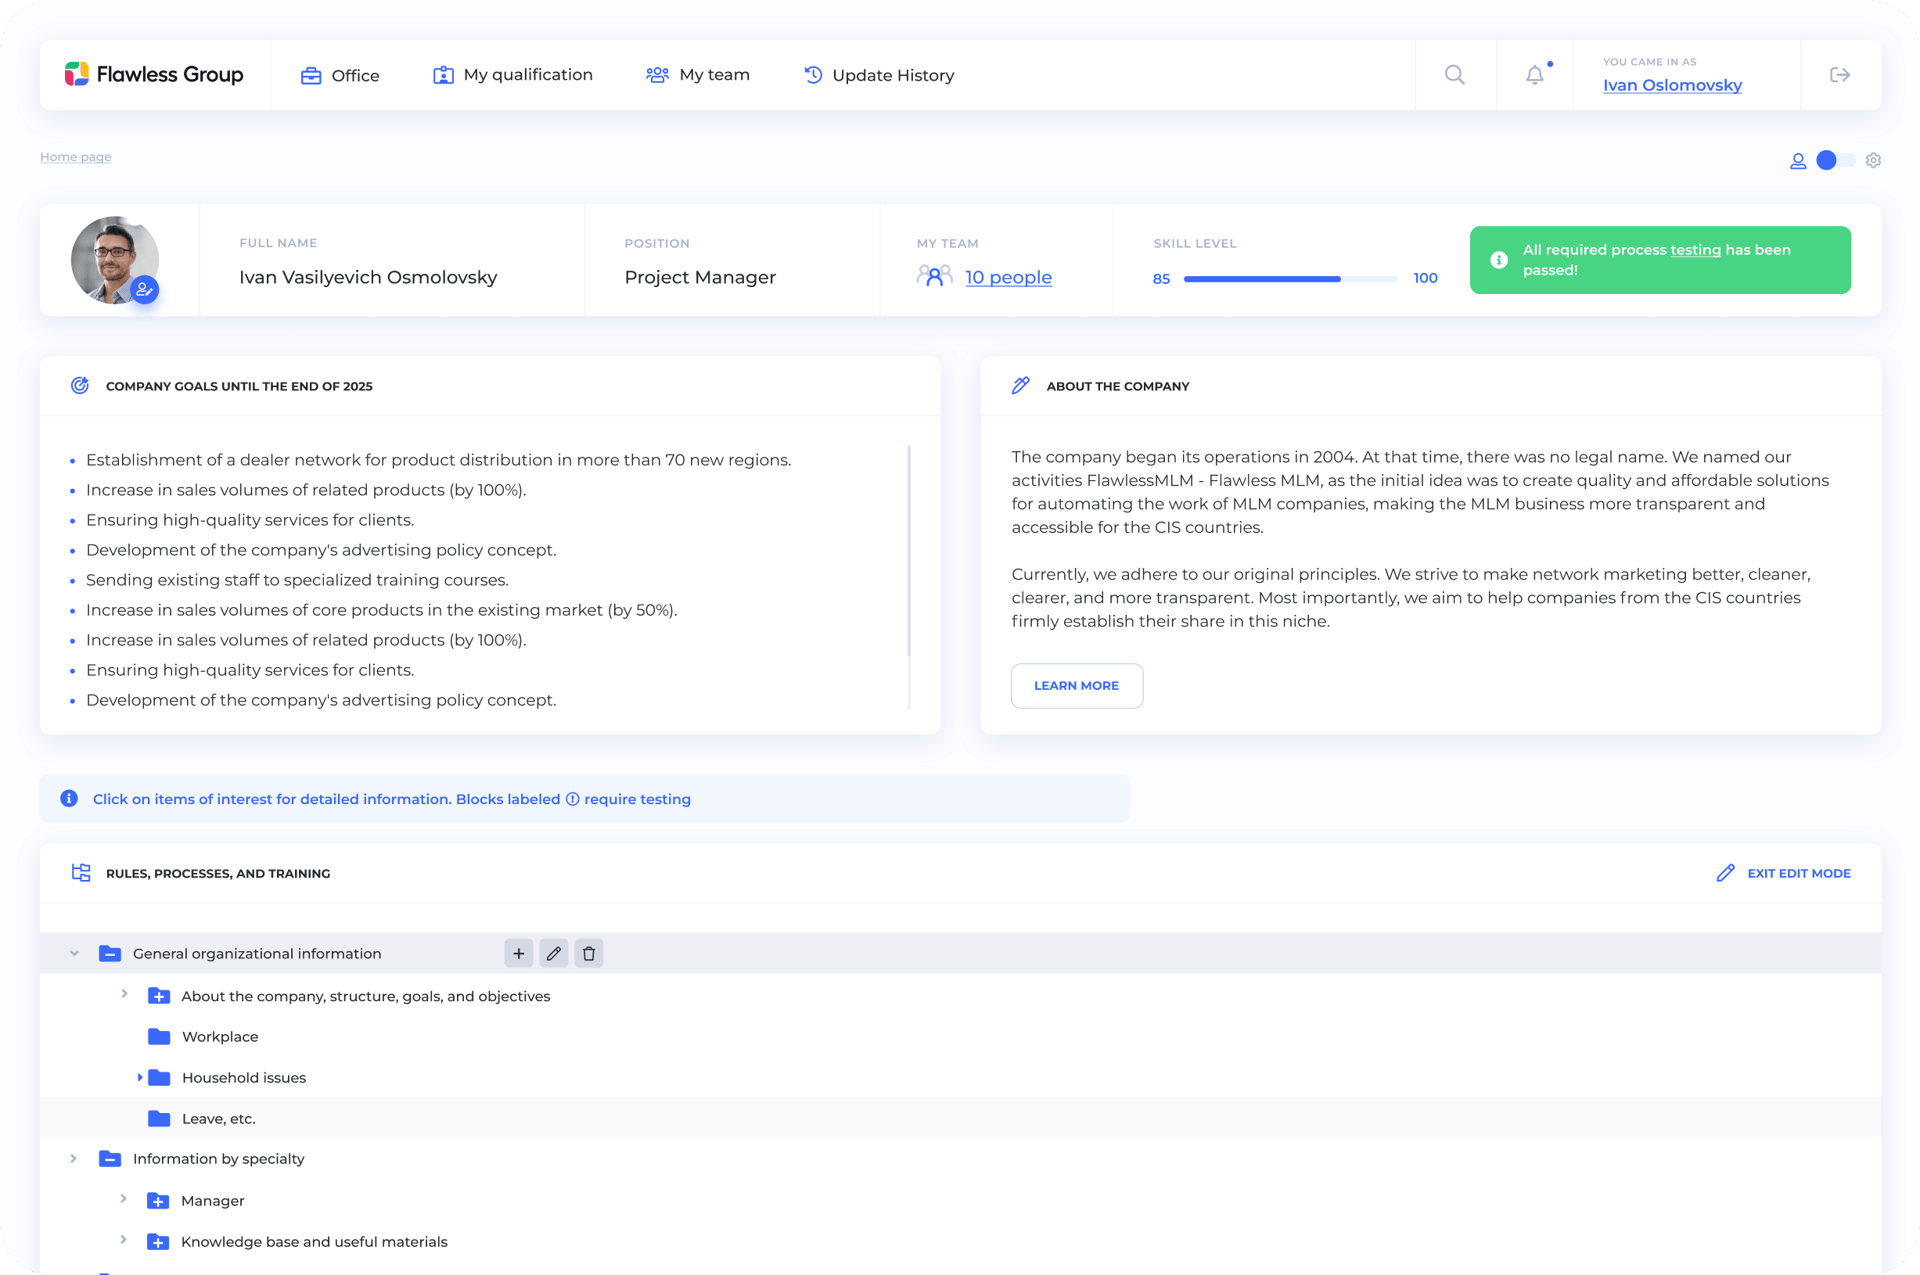Click the skill level progress bar
The height and width of the screenshot is (1275, 1920).
click(x=1290, y=279)
